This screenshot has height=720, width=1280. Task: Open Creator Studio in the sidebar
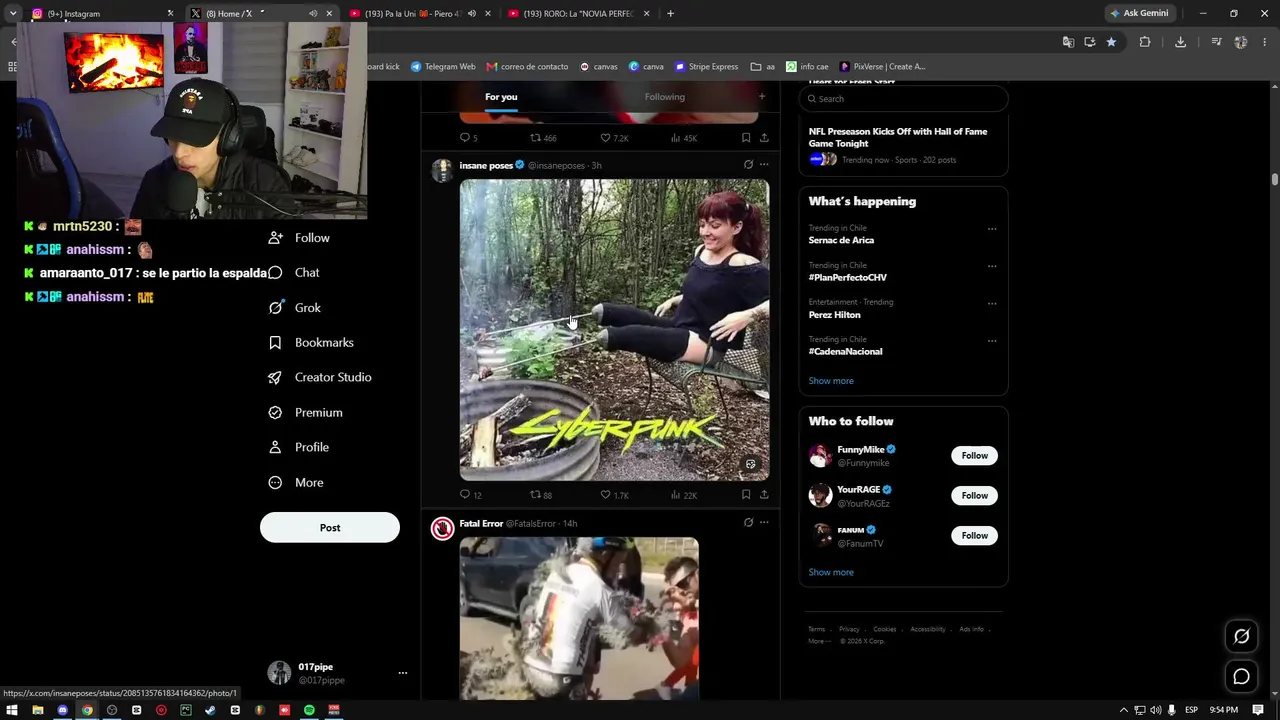320,377
